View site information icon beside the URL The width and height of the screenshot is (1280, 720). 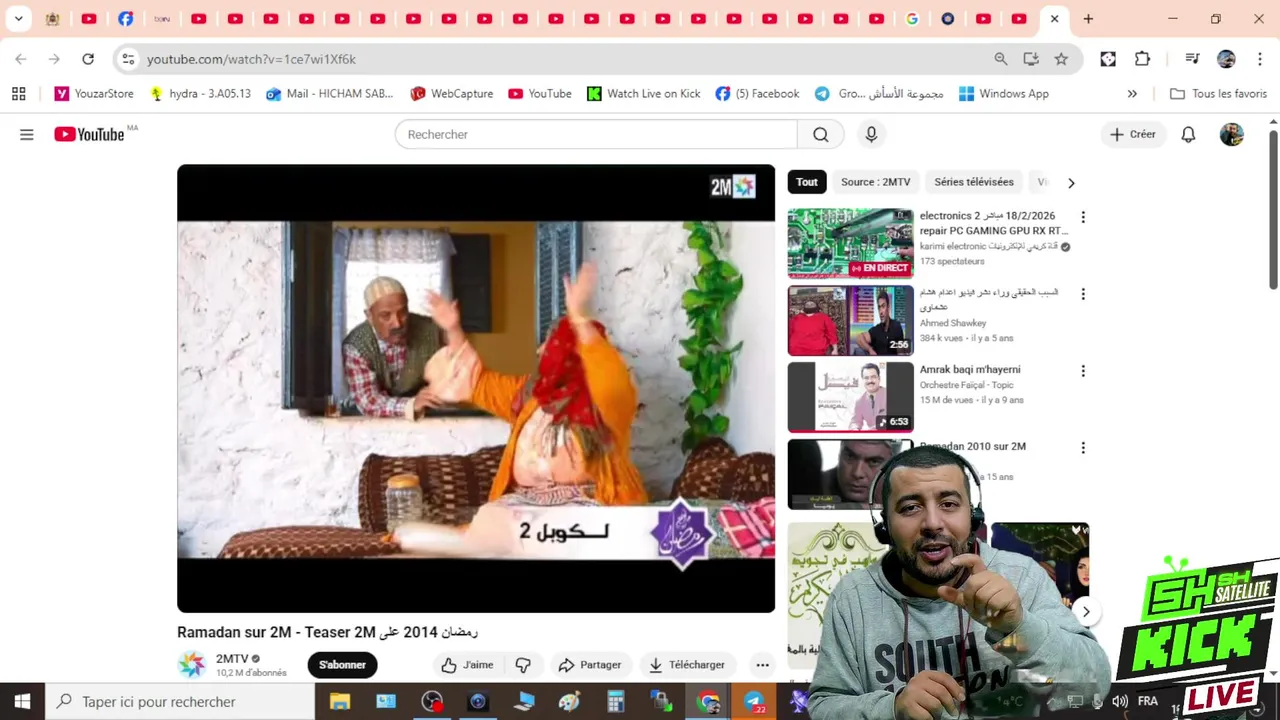(x=128, y=59)
